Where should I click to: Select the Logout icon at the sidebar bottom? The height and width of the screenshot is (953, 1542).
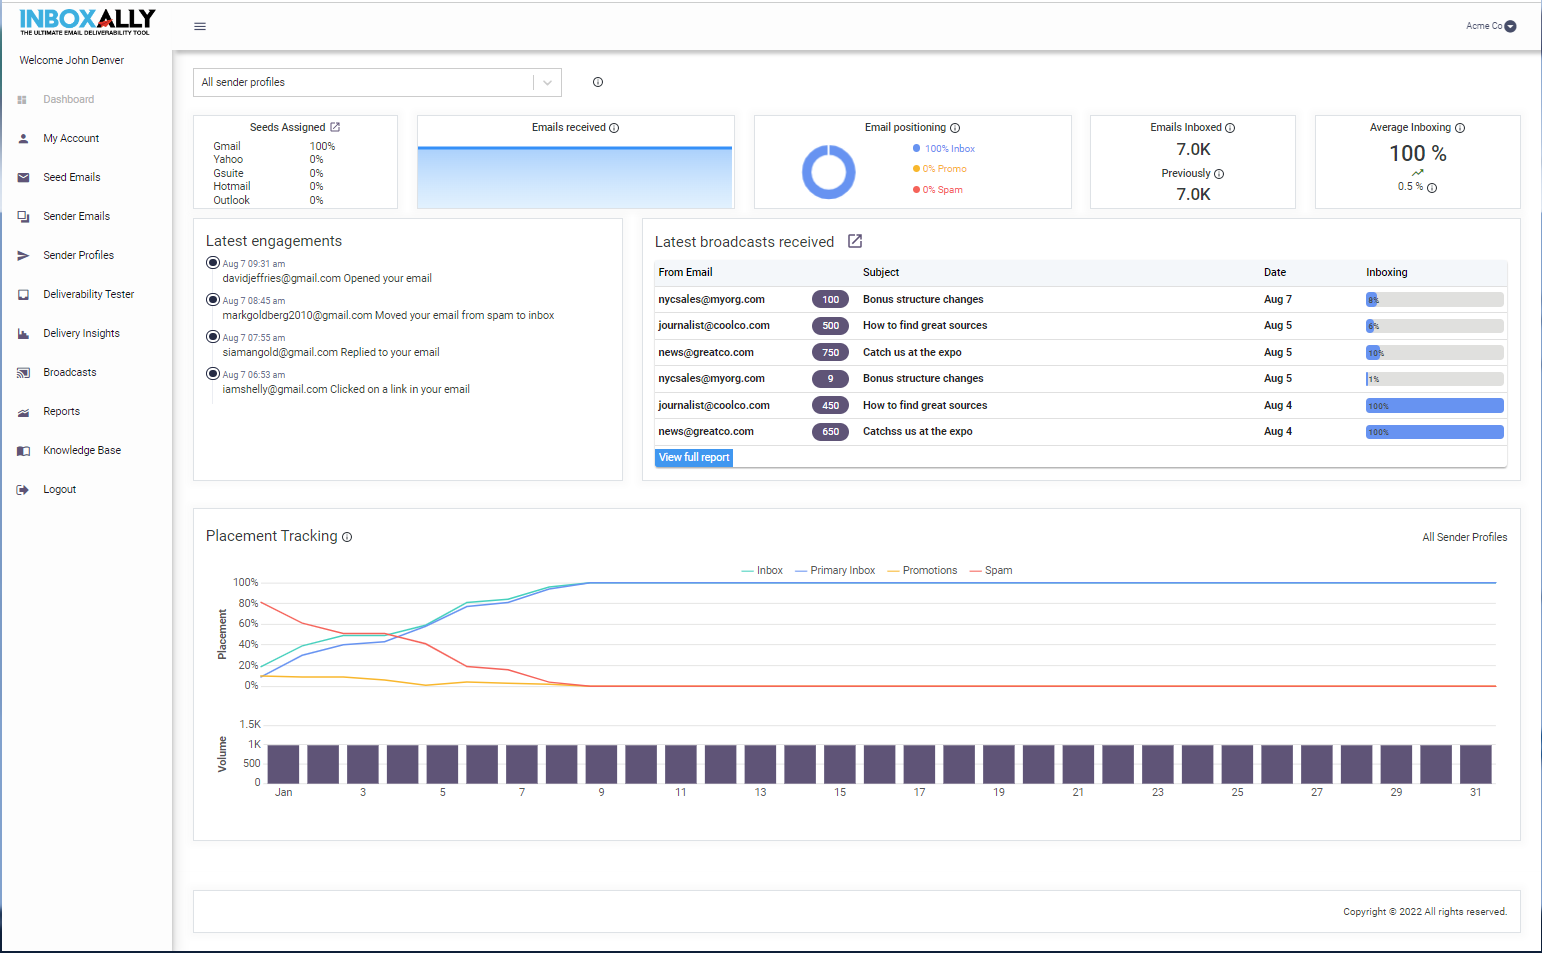tap(22, 489)
